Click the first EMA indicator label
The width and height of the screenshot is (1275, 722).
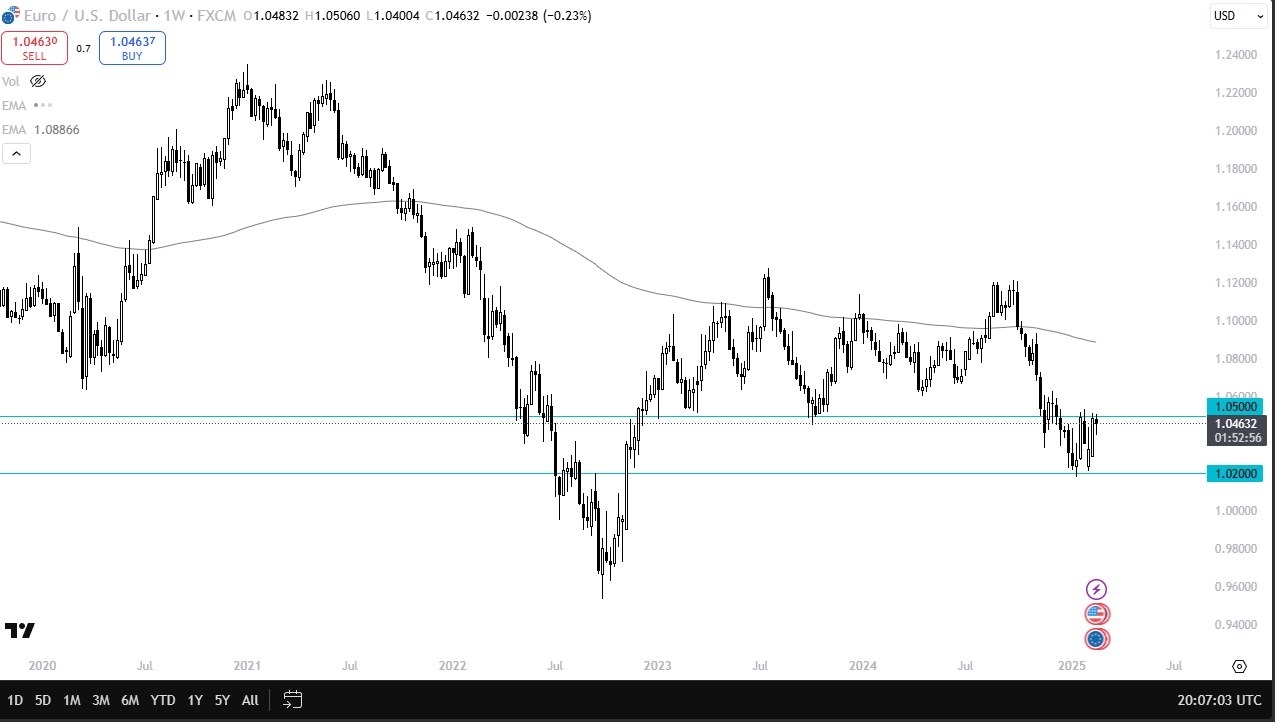click(x=13, y=105)
